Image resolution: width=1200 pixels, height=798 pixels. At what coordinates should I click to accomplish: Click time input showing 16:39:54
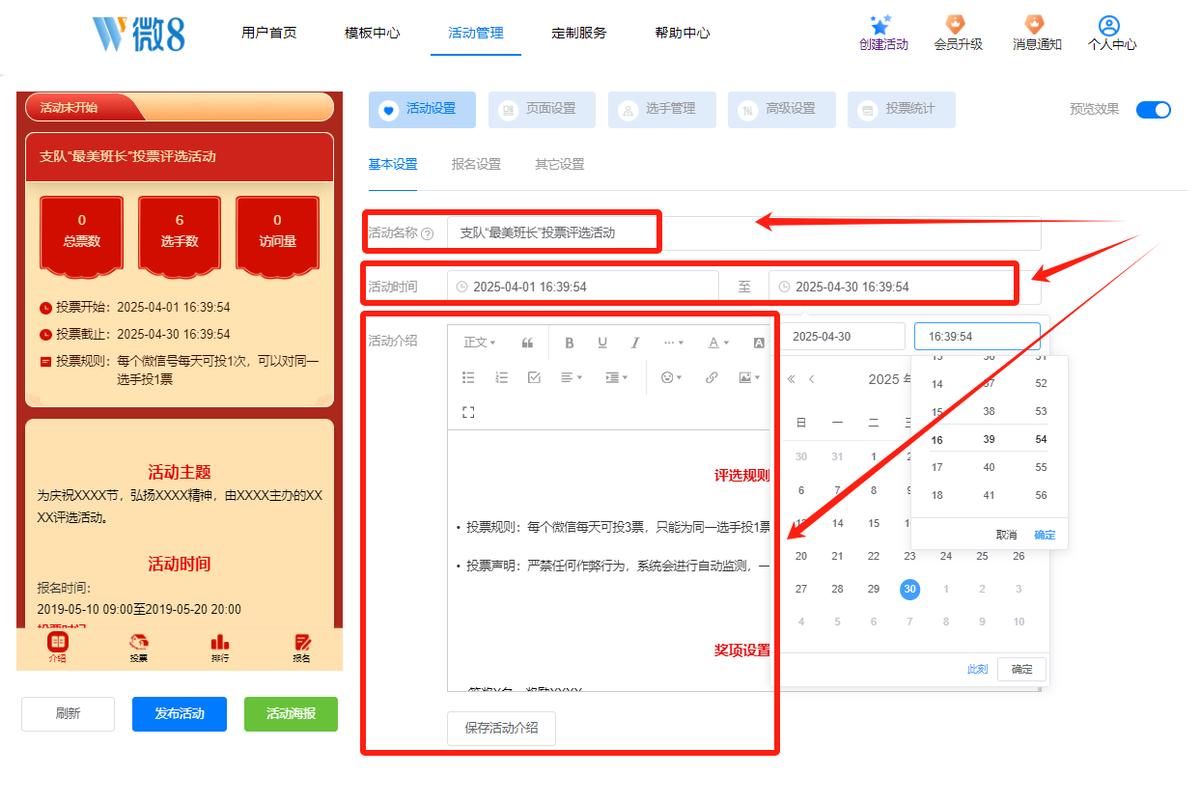977,337
